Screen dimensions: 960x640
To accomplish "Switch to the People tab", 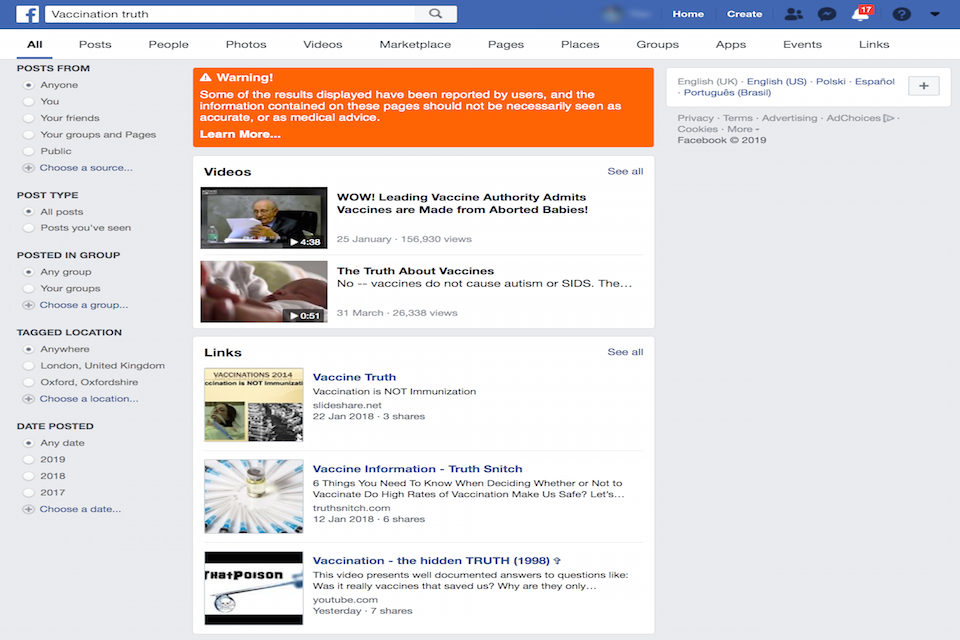I will pos(168,44).
